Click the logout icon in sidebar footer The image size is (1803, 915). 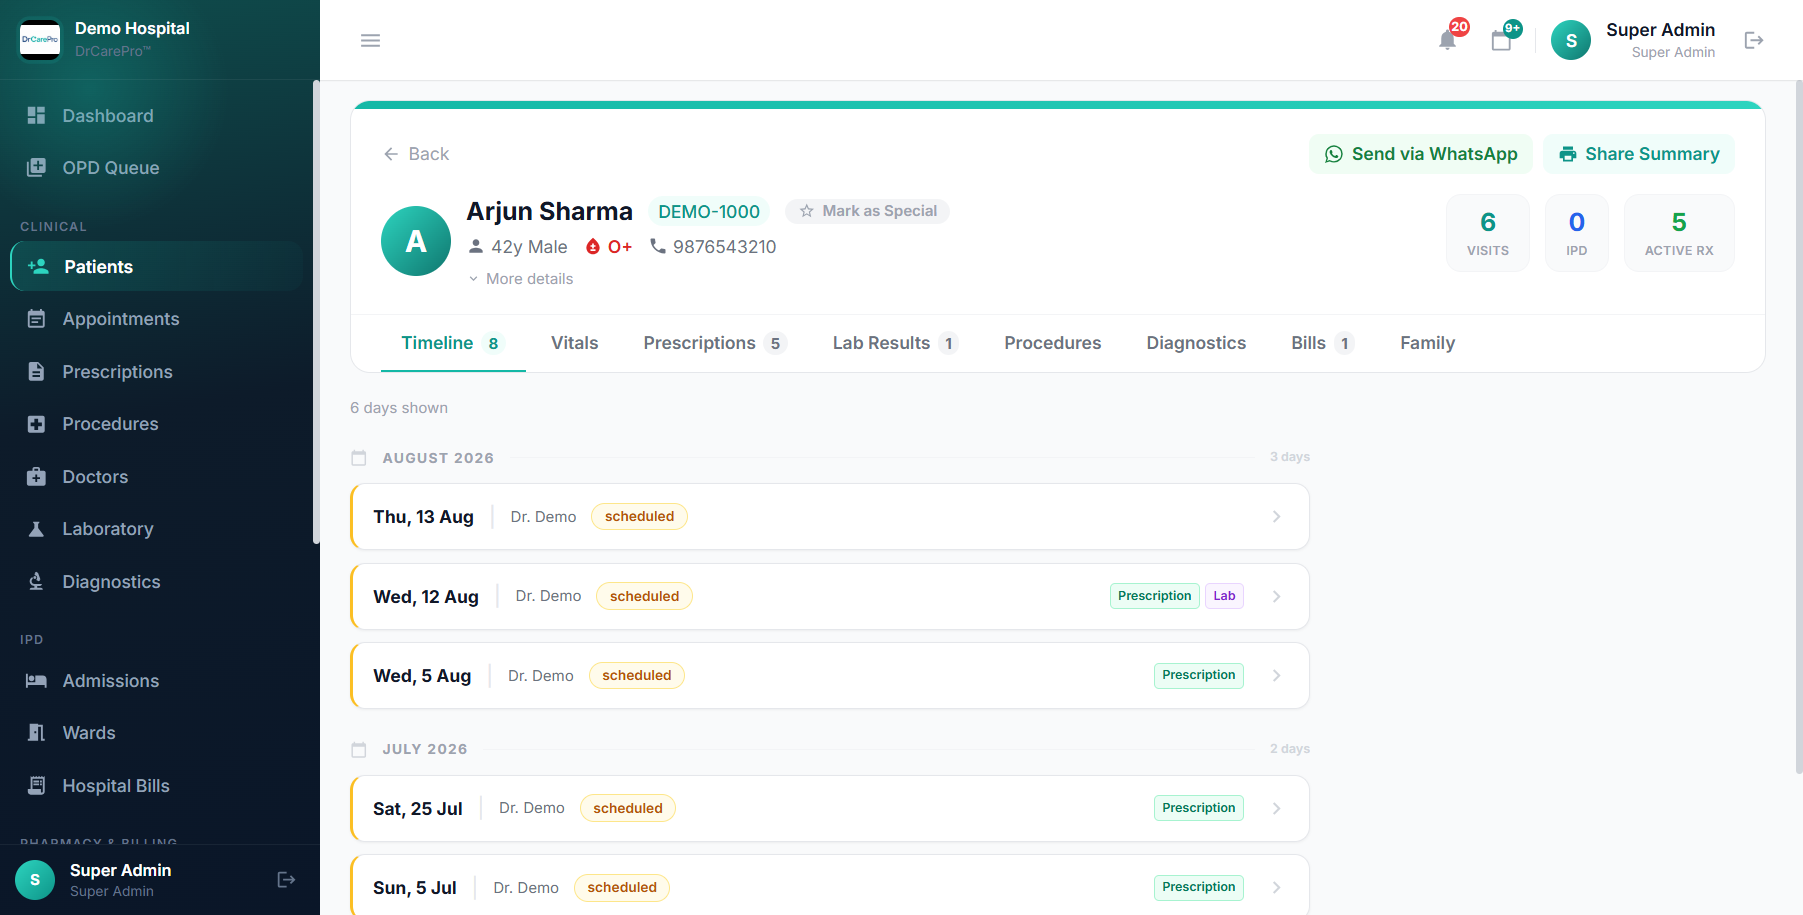click(x=286, y=880)
